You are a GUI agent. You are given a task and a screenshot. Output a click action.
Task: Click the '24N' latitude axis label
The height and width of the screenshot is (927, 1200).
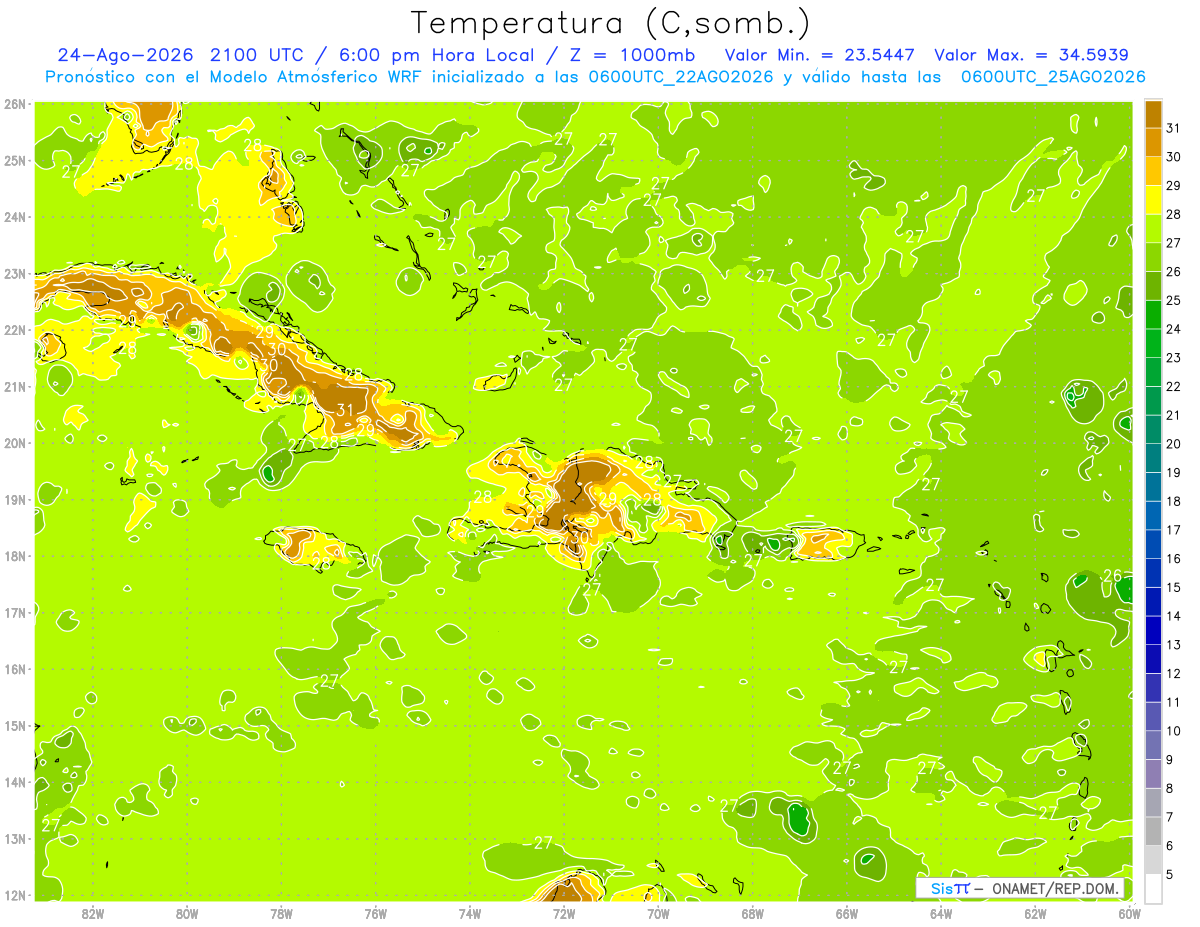pyautogui.click(x=15, y=217)
